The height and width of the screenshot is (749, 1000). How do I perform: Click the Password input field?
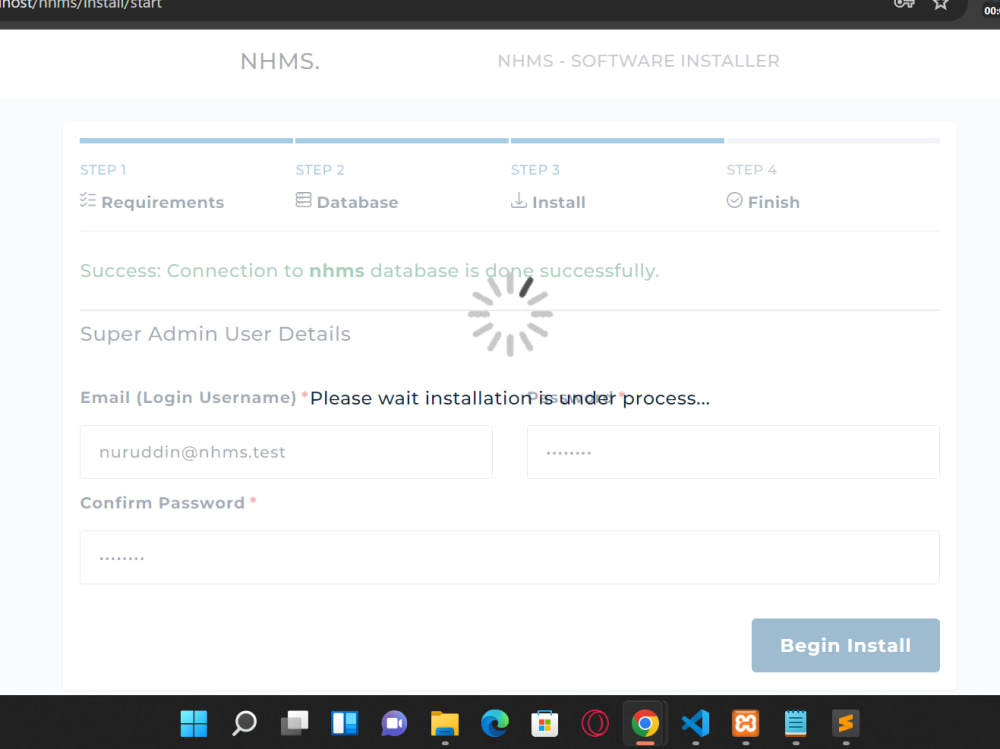733,452
